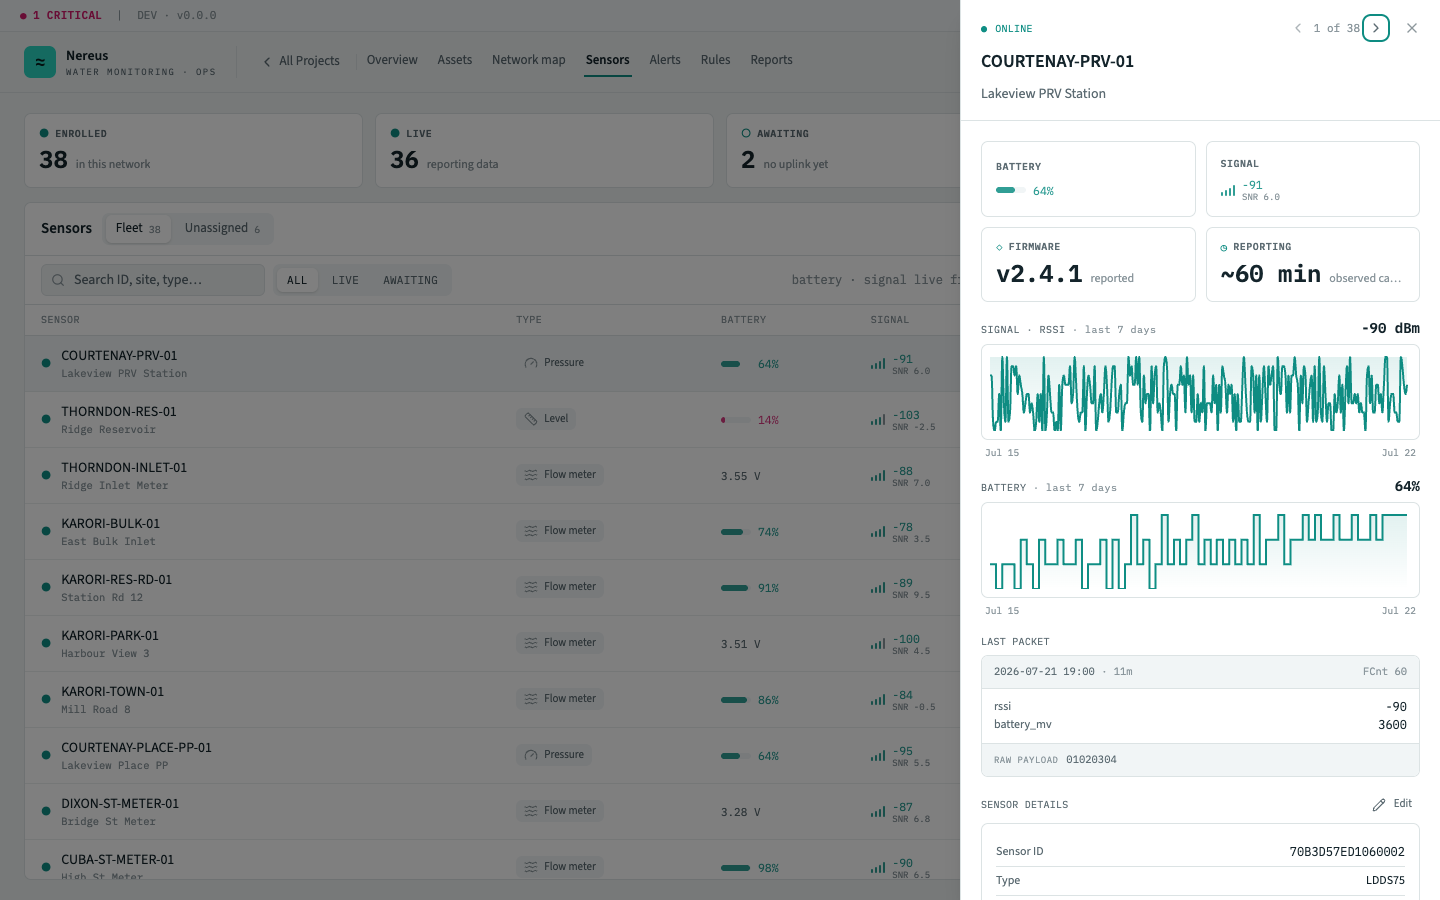This screenshot has height=900, width=1440.
Task: Open the Unassigned sensors tab
Action: pos(222,228)
